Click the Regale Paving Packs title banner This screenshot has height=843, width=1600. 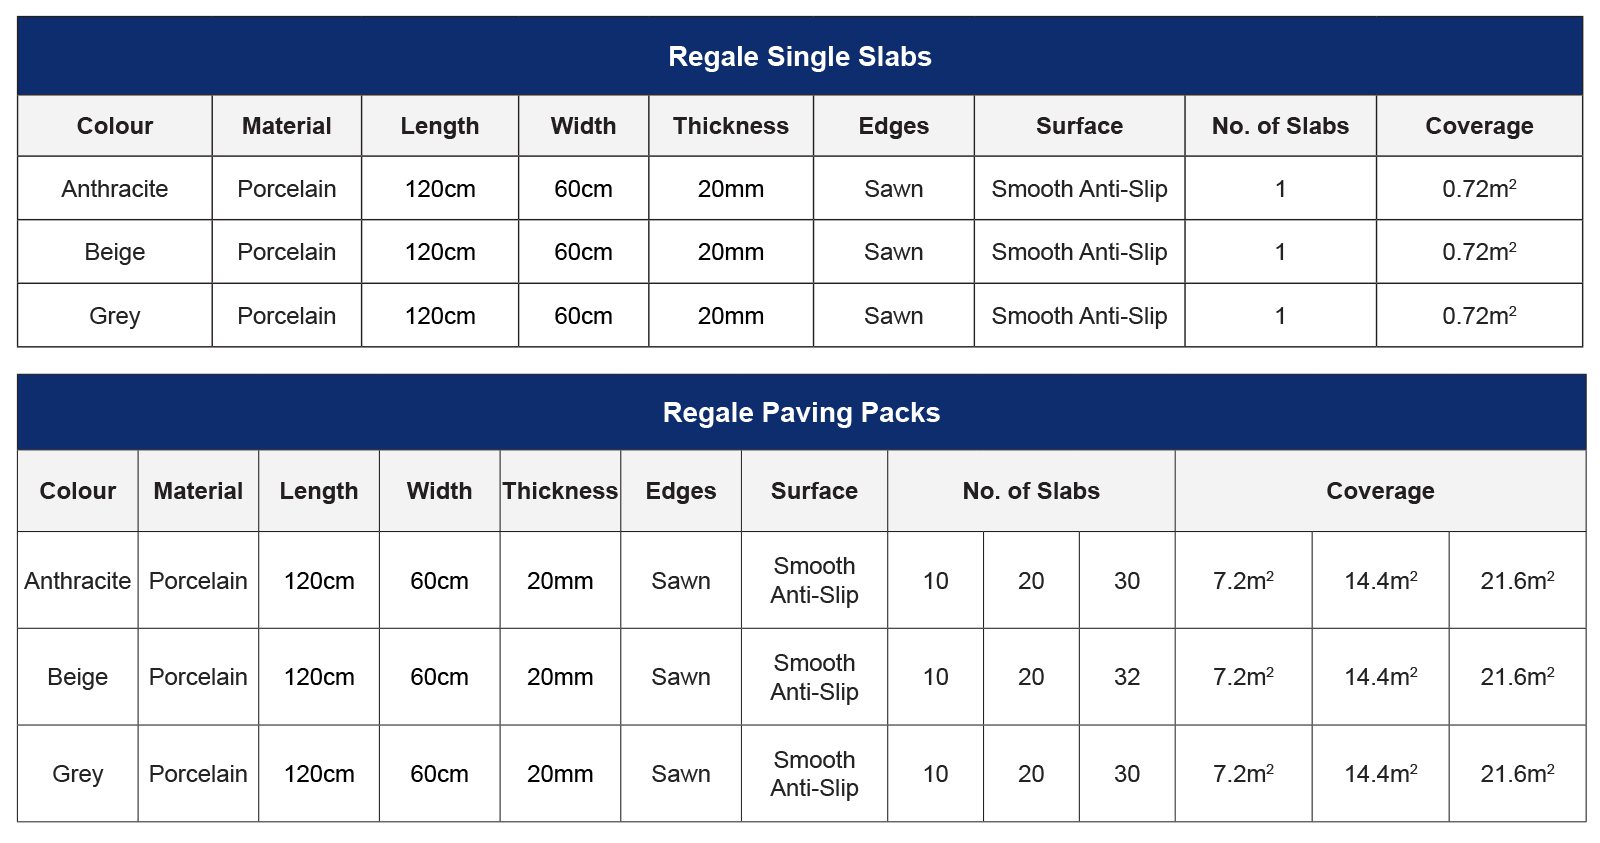801,413
